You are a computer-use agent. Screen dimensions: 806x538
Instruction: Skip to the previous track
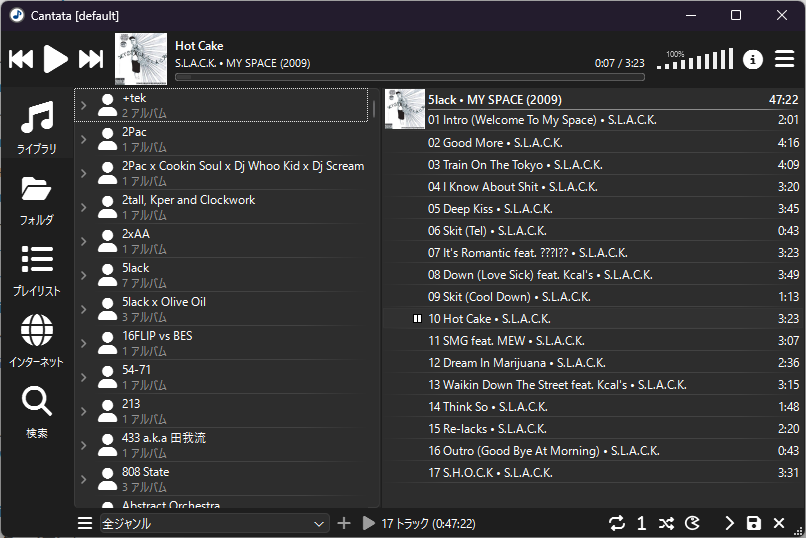(21, 59)
